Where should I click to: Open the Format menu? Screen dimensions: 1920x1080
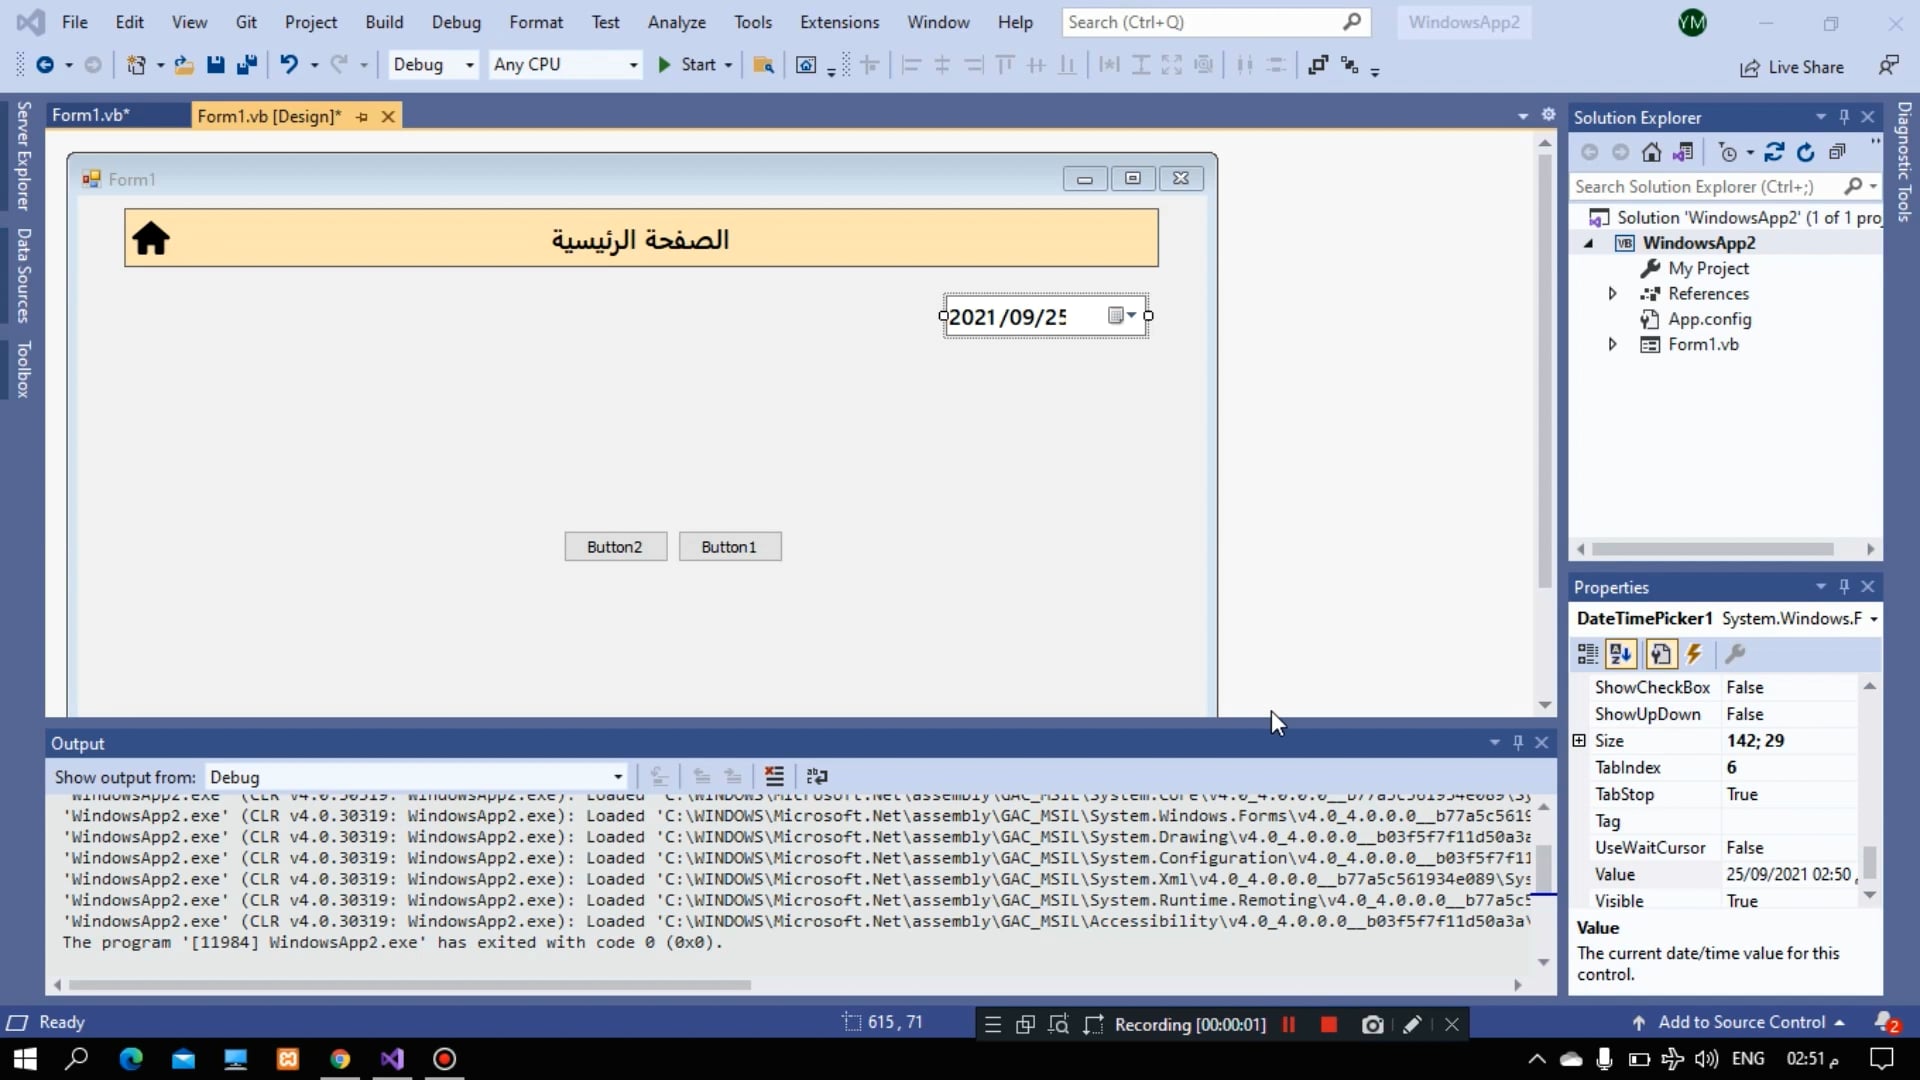[536, 22]
